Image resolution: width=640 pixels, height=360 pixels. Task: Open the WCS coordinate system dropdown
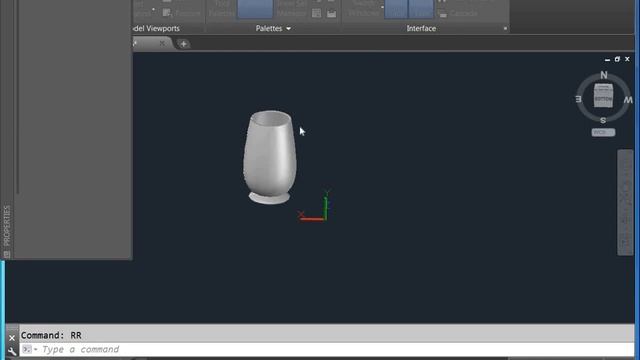(x=603, y=132)
